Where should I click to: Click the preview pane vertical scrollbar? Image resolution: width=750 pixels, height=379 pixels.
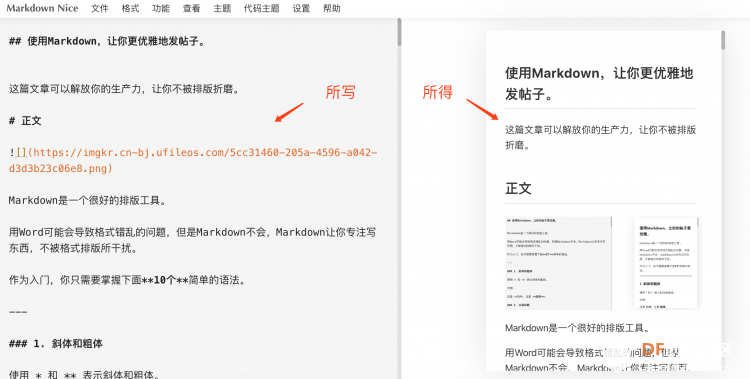[723, 40]
